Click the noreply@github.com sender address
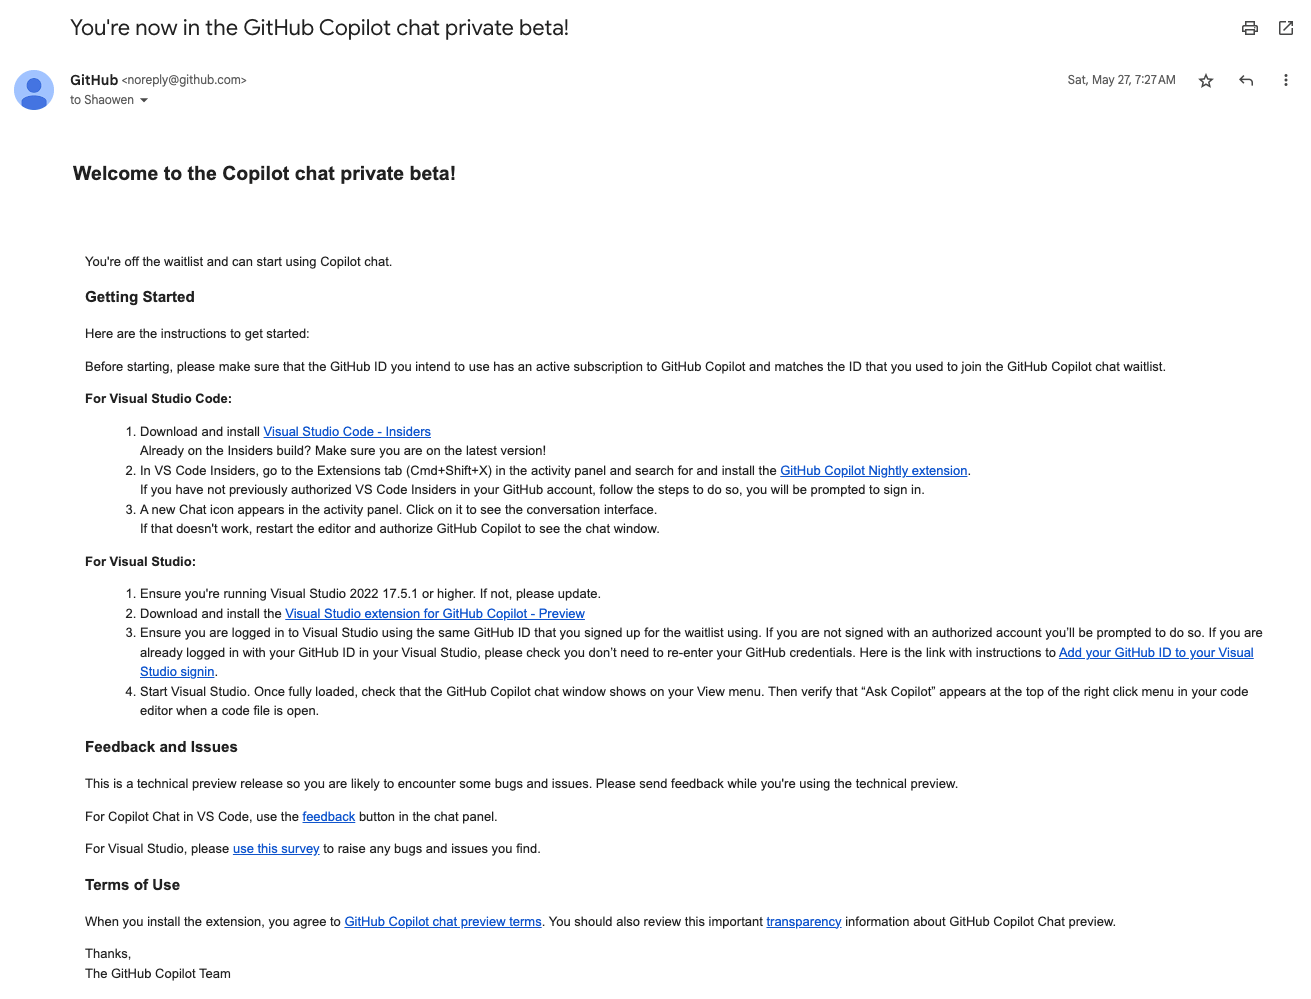Viewport: 1311px width, 999px height. [184, 80]
